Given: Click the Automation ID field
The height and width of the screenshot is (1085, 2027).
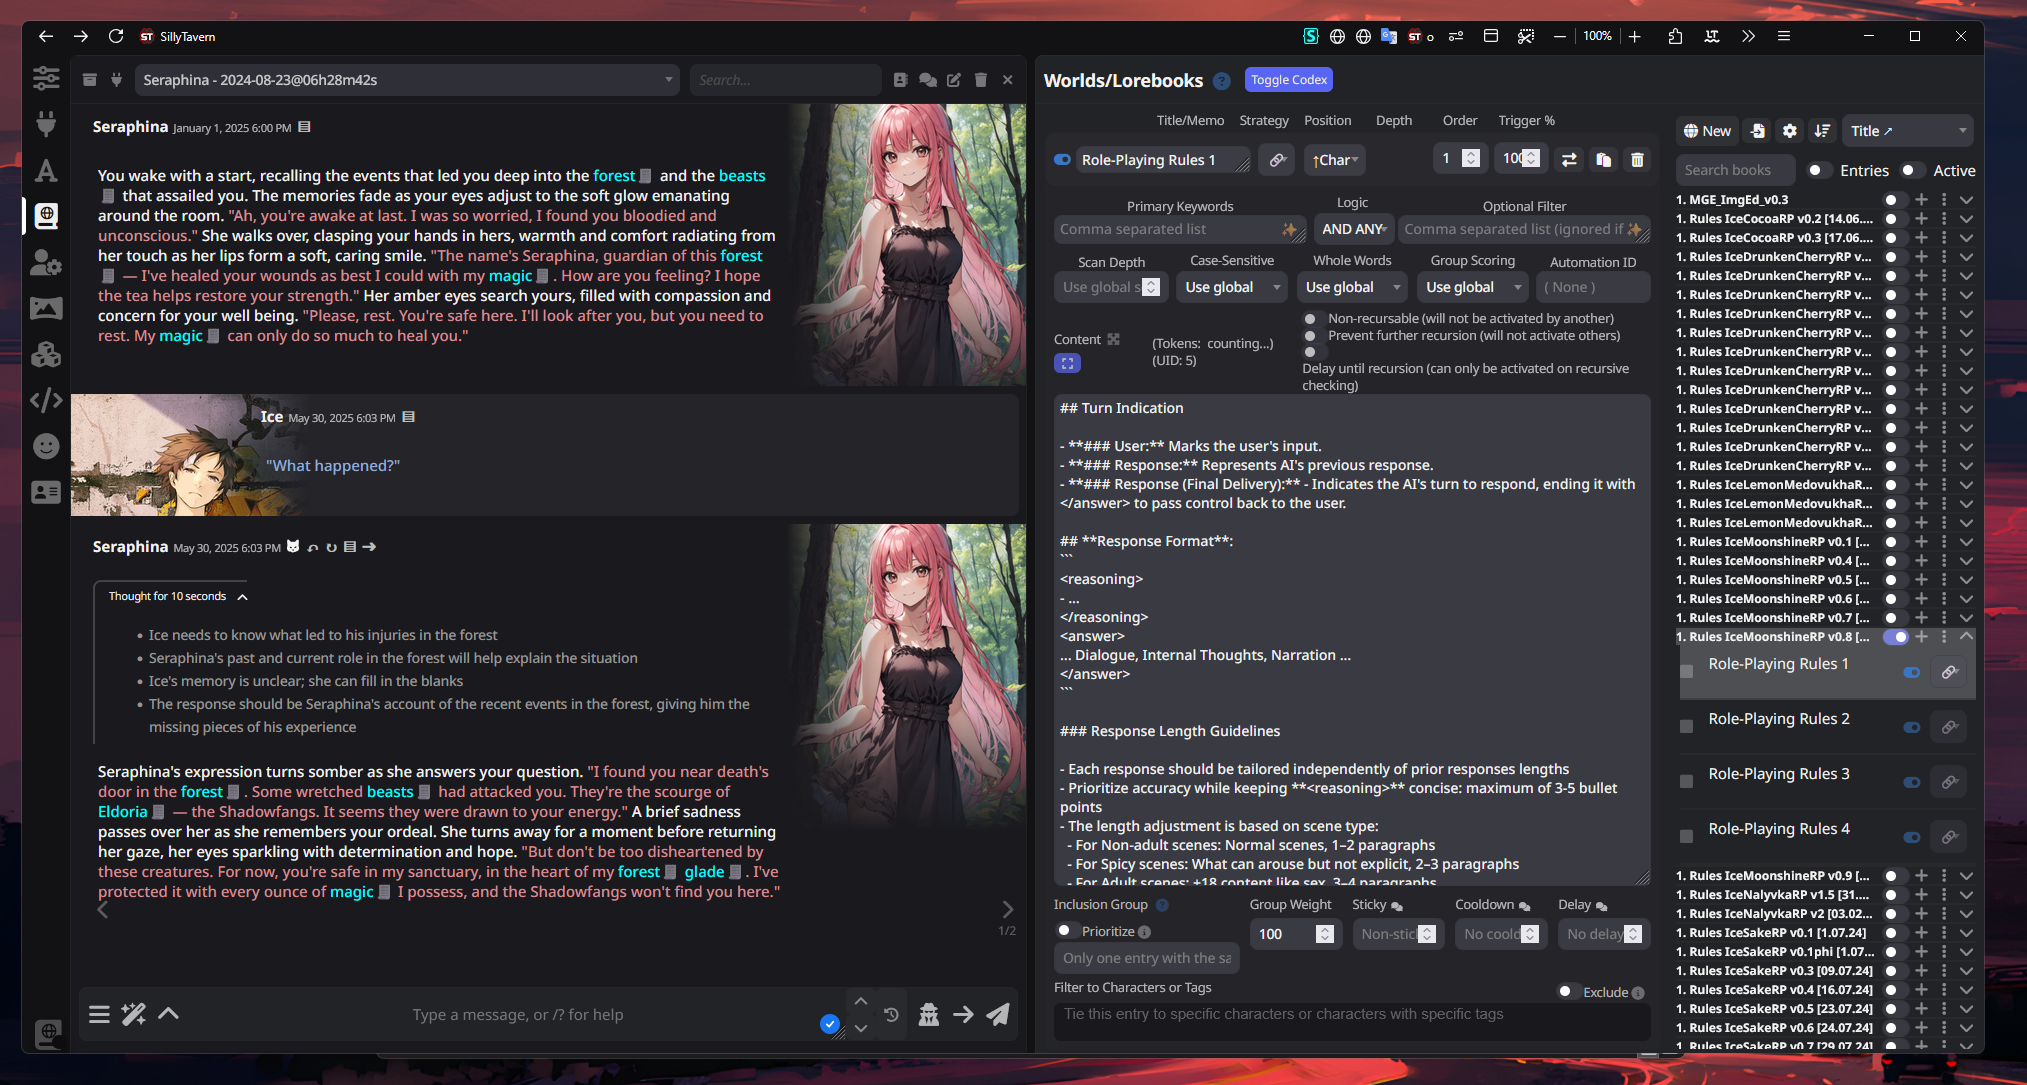Looking at the screenshot, I should click(x=1593, y=287).
